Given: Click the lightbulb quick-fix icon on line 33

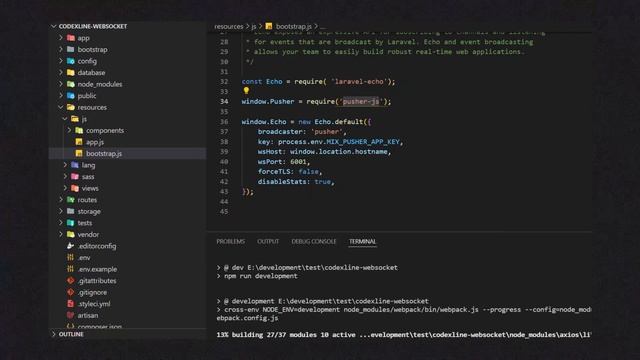Looking at the screenshot, I should pyautogui.click(x=246, y=91).
